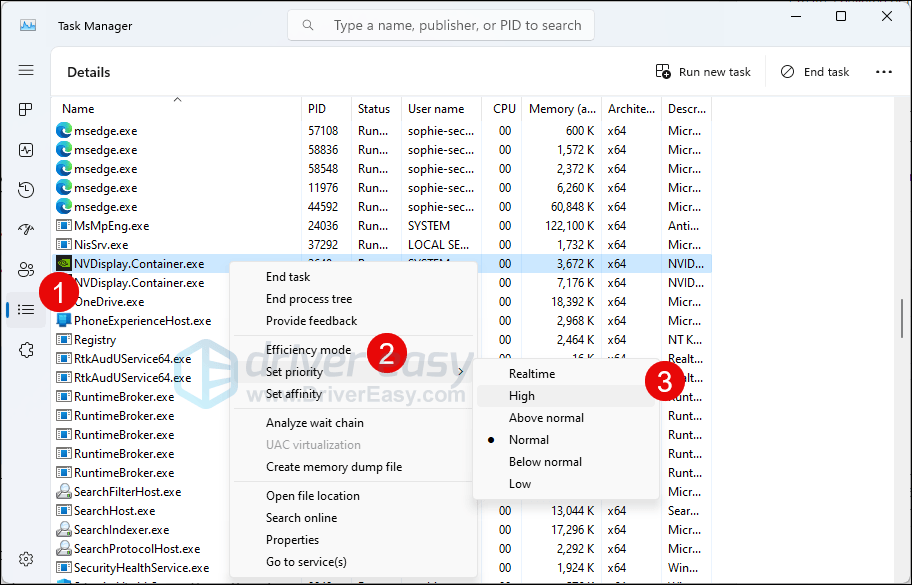
Task: Open the Set priority submenu
Action: coord(294,372)
